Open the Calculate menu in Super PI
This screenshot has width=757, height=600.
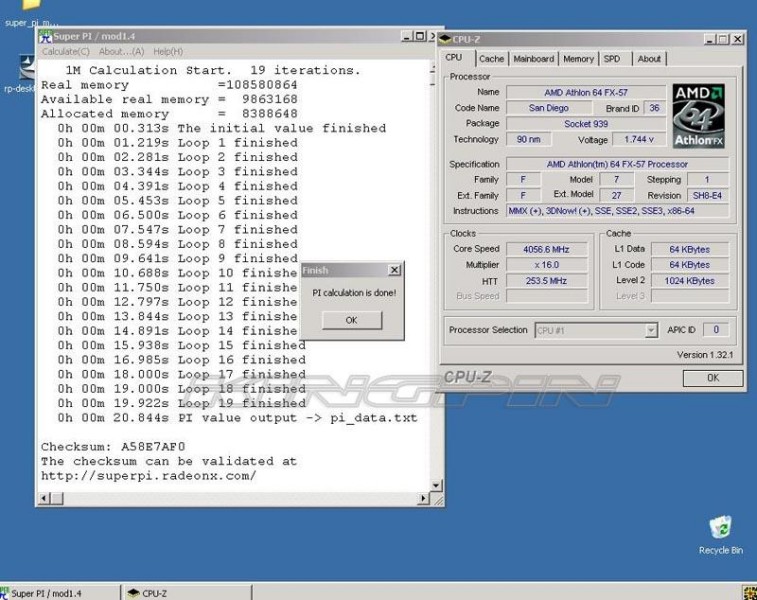point(66,52)
